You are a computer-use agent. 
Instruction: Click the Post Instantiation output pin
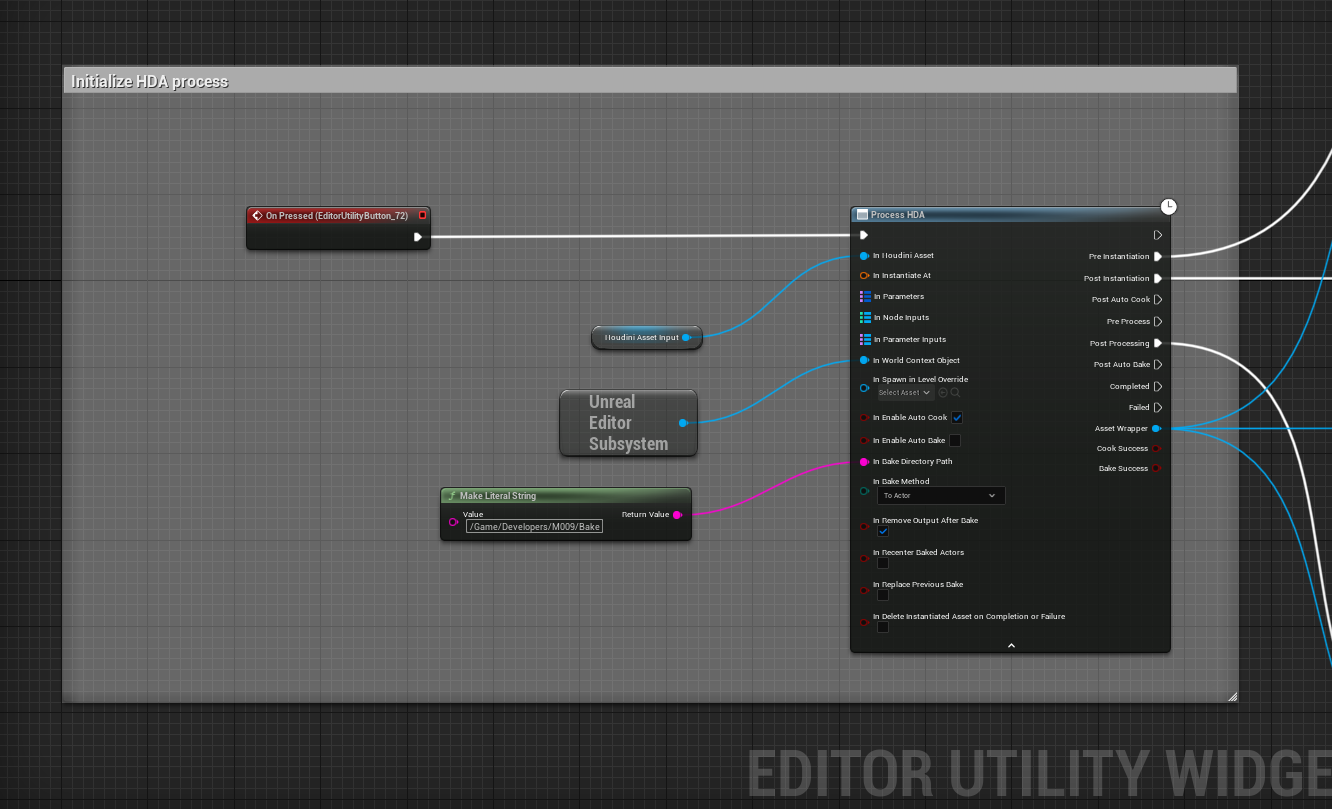[x=1157, y=279]
